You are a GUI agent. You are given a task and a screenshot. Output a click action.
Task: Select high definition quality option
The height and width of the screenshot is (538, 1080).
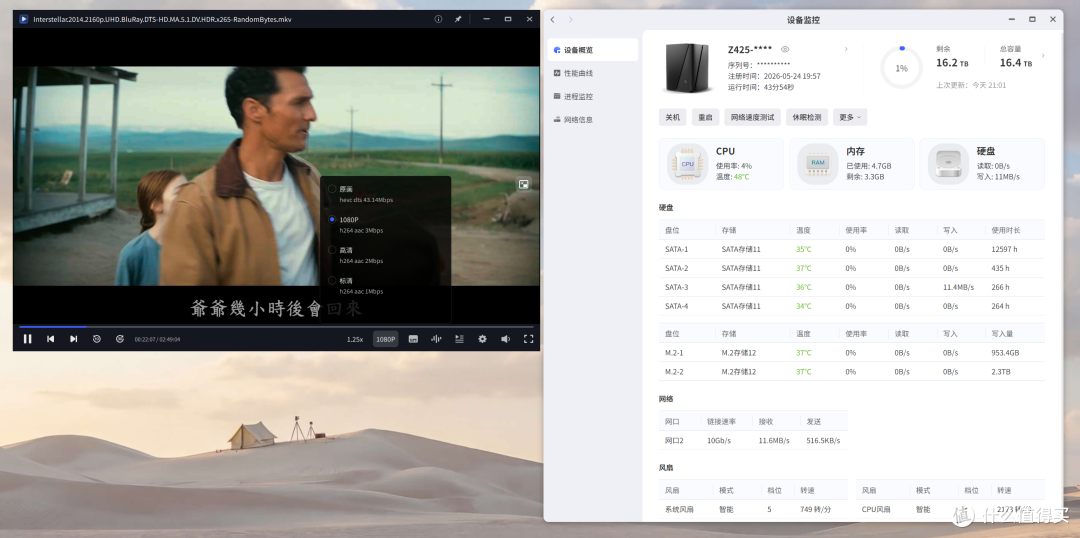coord(386,255)
